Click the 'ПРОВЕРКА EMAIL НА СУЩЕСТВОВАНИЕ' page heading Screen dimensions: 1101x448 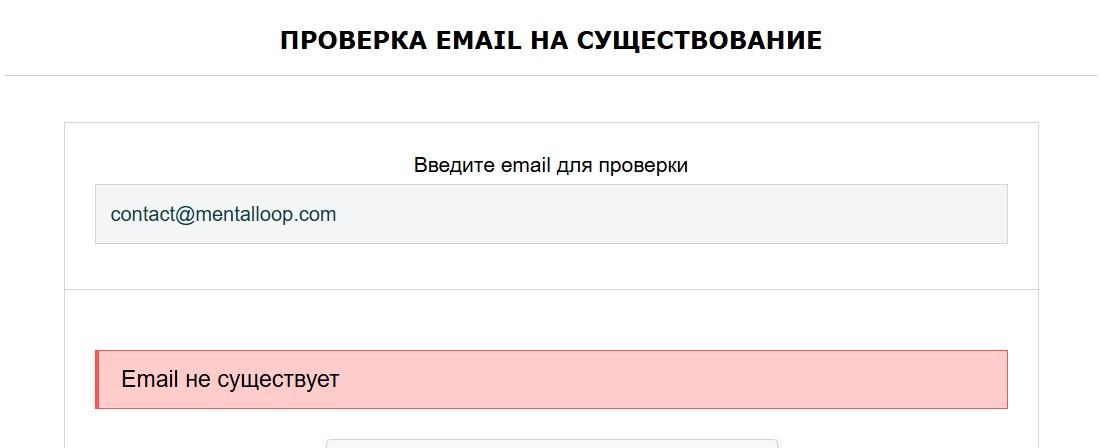point(550,41)
